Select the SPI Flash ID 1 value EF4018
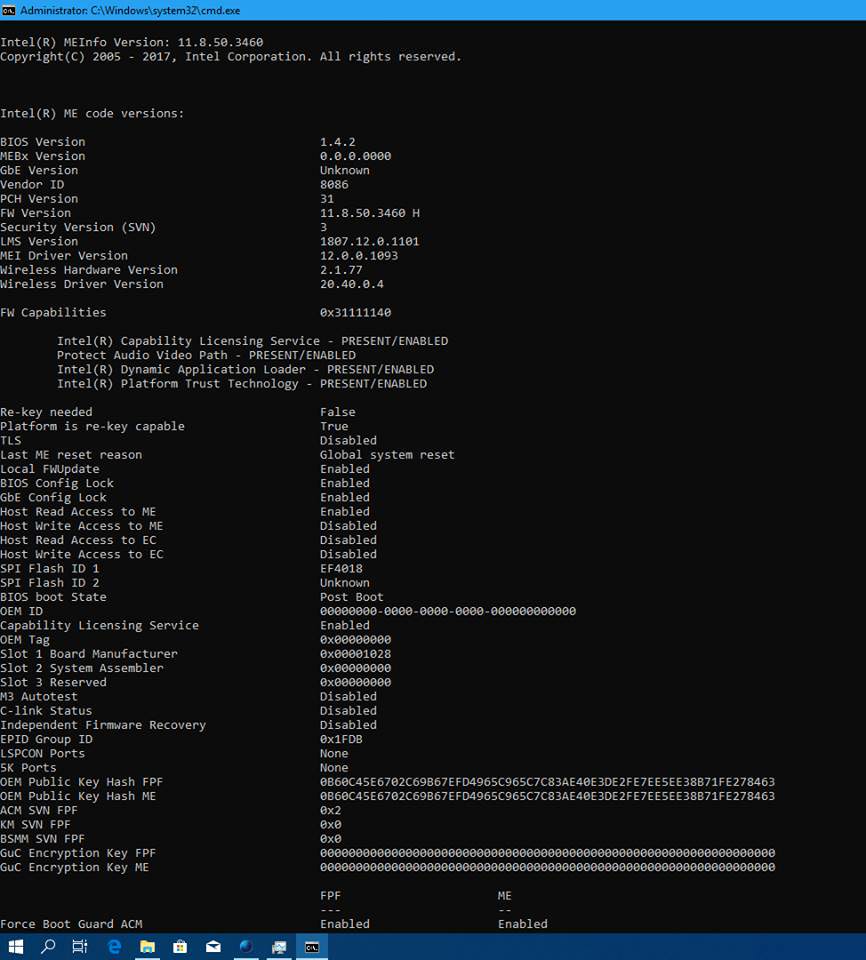Image resolution: width=866 pixels, height=960 pixels. pyautogui.click(x=341, y=569)
